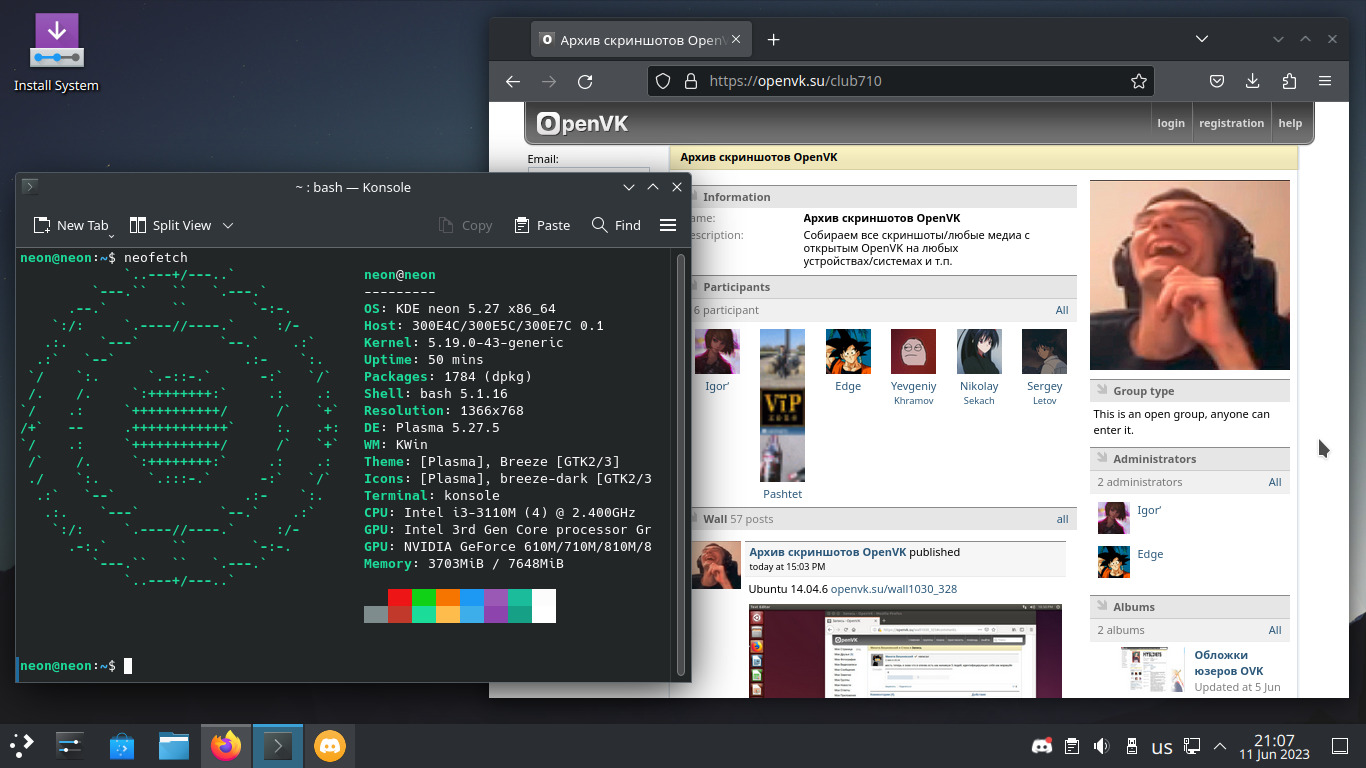Click the Save to Pocket icon
This screenshot has width=1366, height=768.
(1217, 81)
